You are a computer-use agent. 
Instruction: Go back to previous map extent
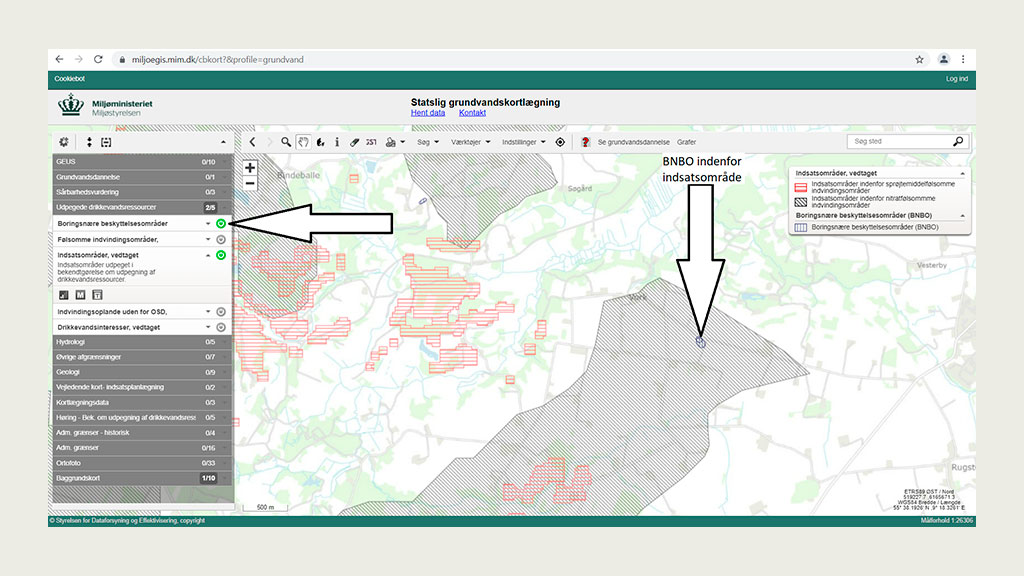pyautogui.click(x=253, y=142)
